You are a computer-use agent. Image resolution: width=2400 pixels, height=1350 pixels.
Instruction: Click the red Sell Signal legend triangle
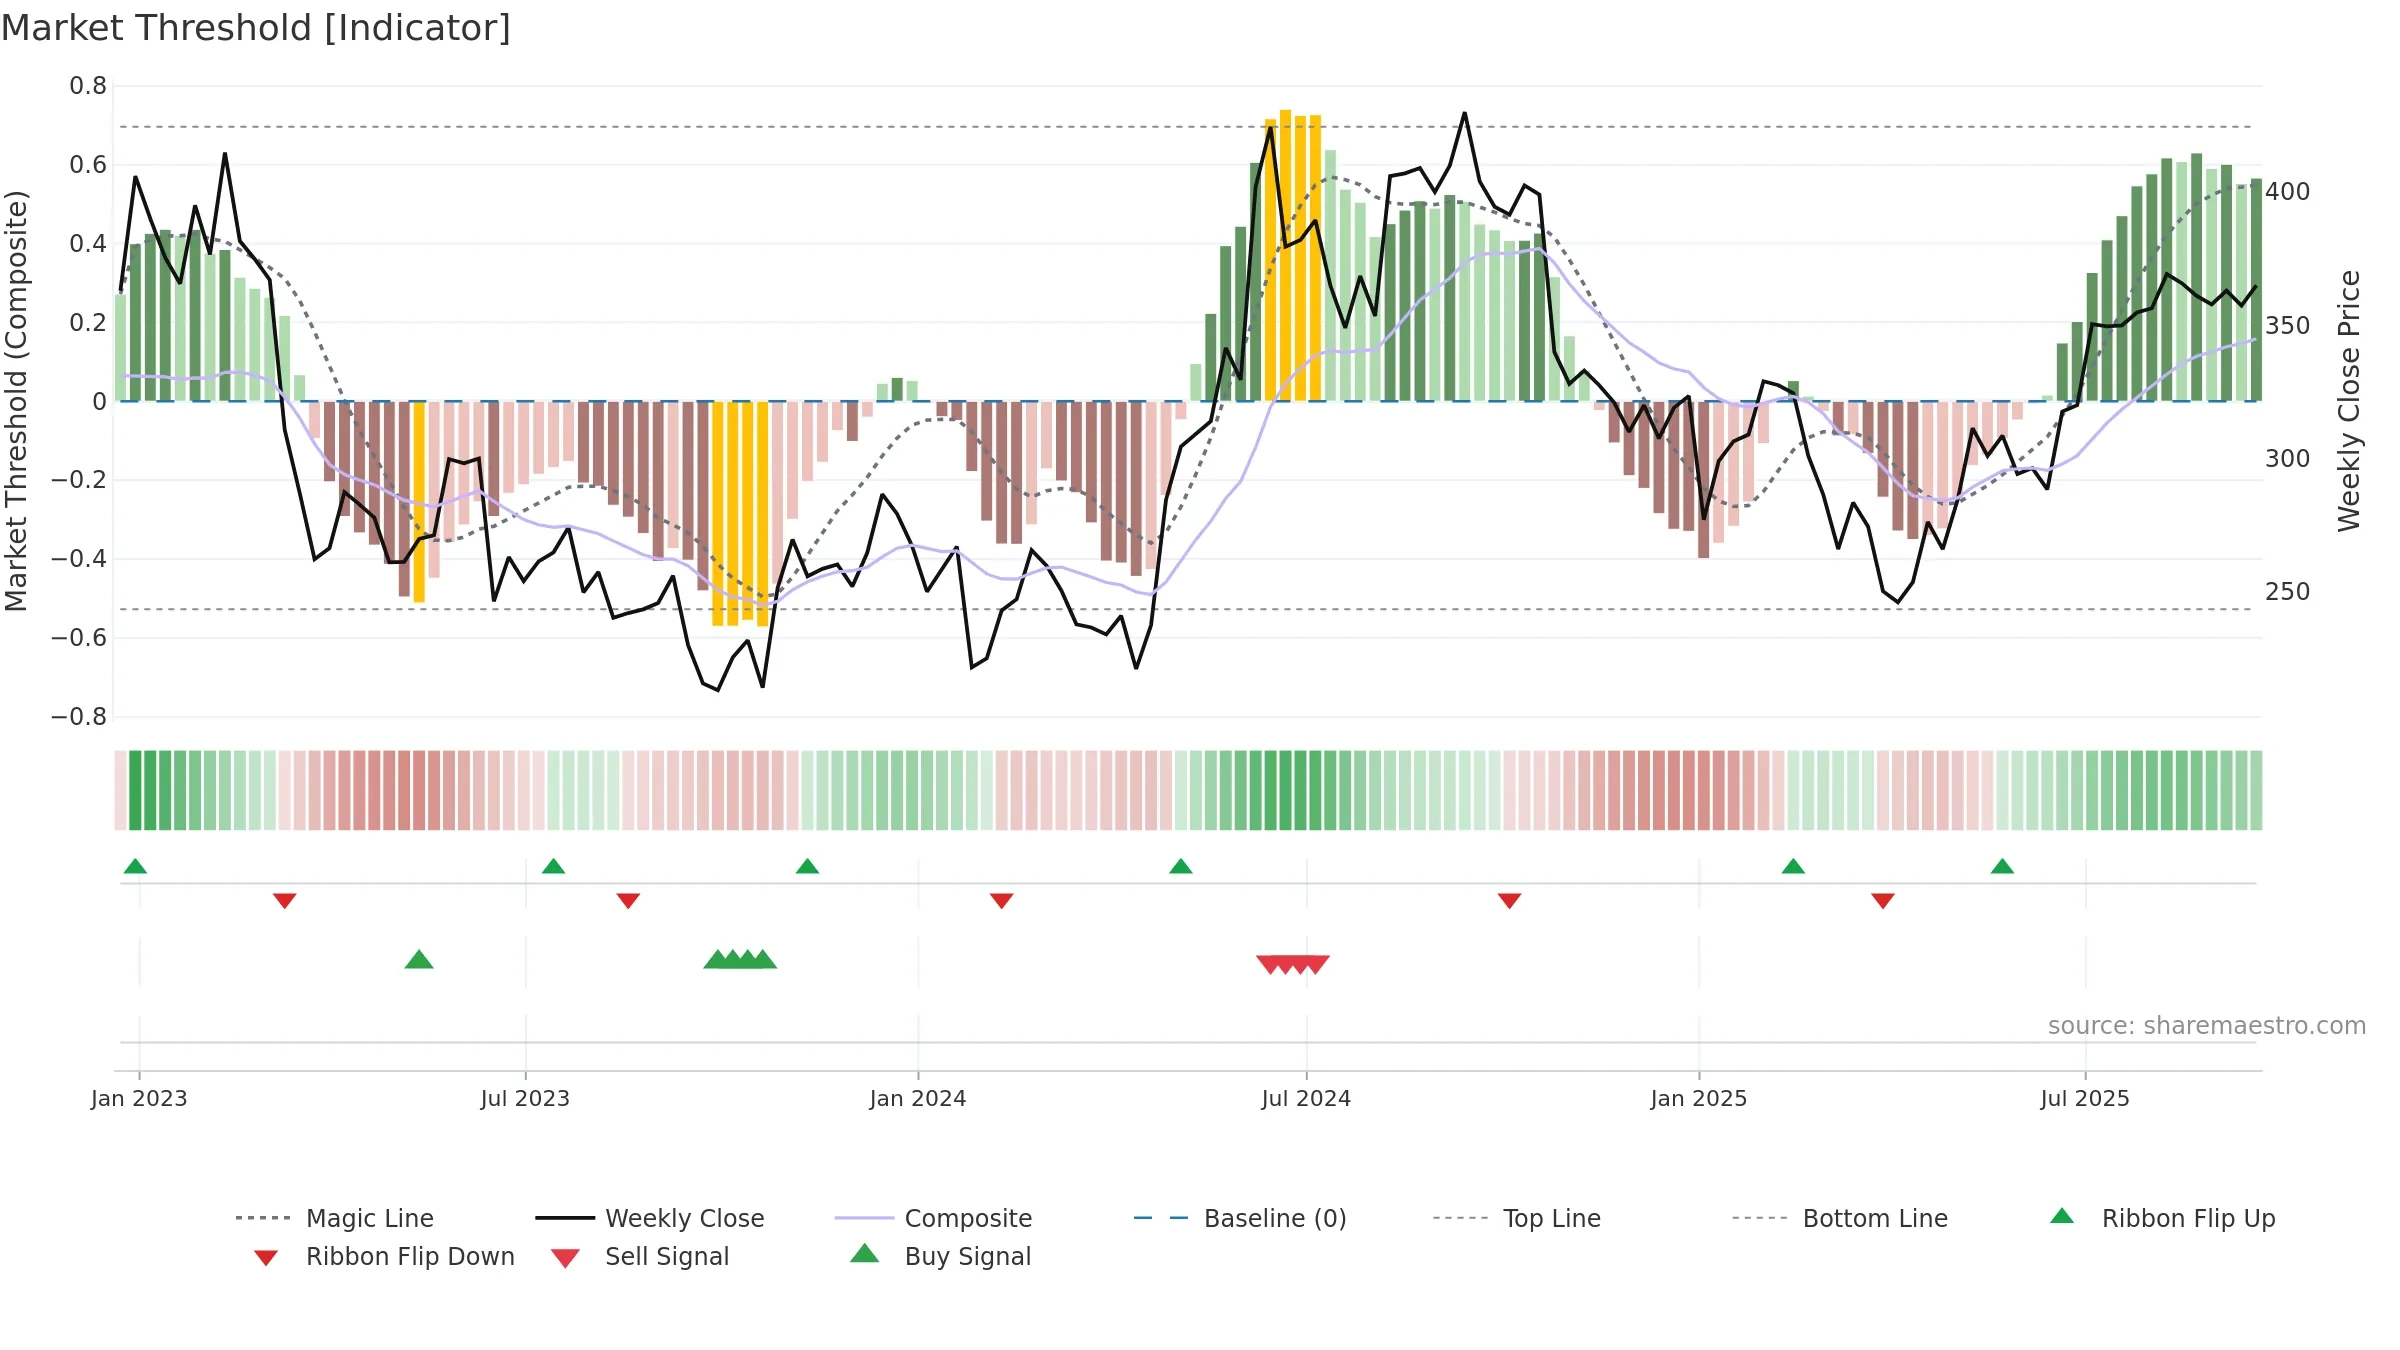[565, 1258]
